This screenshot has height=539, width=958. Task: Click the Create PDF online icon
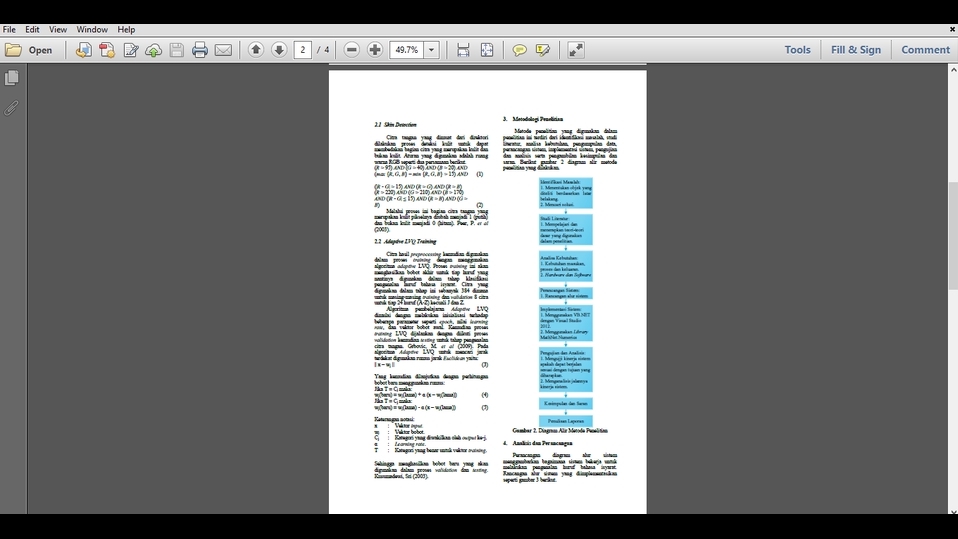coord(84,50)
